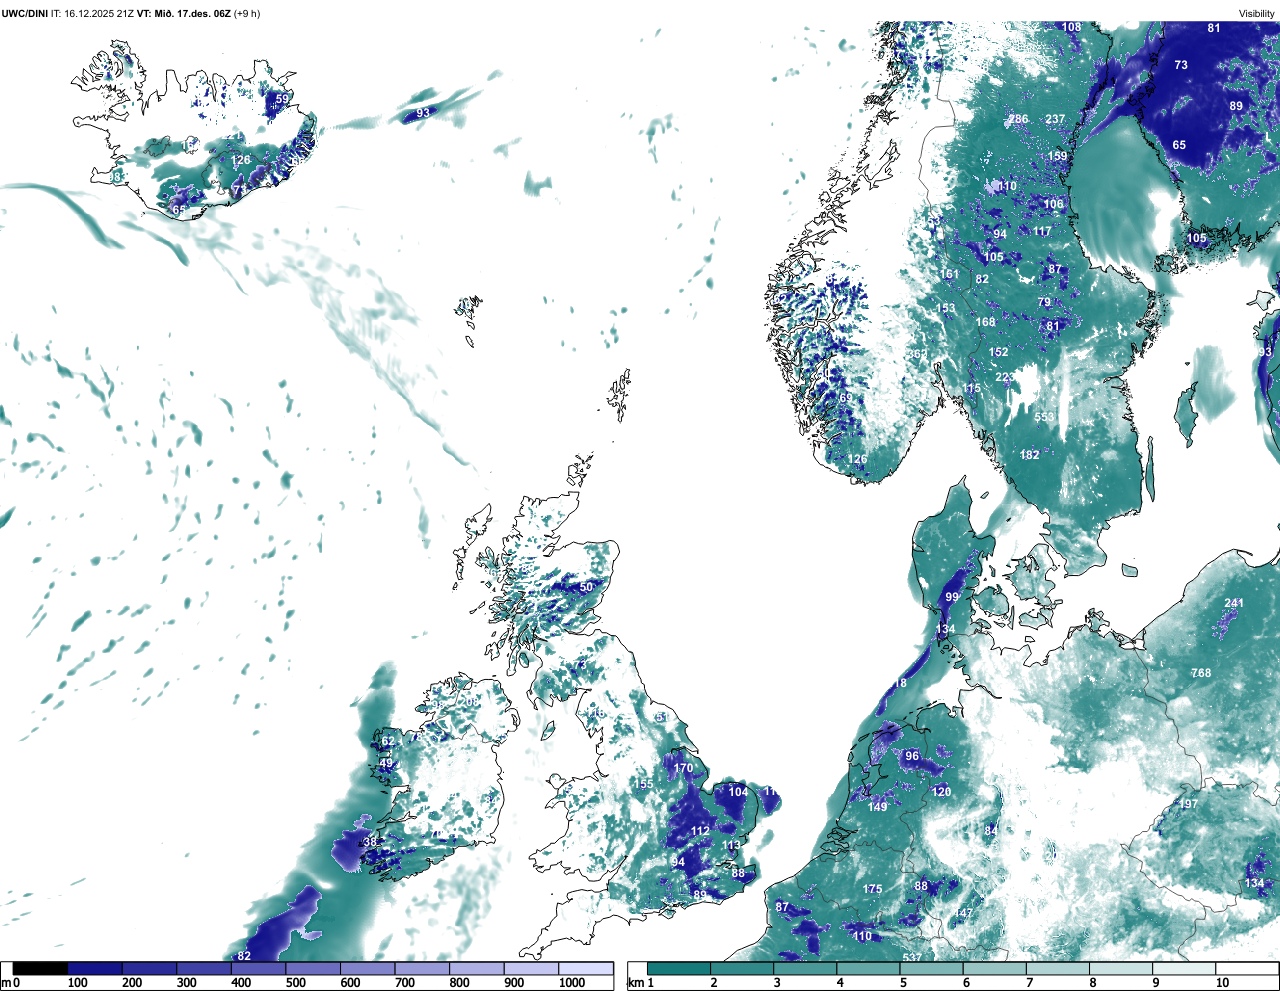The image size is (1280, 991).
Task: Click the '197' value at the right edge
Action: [1188, 805]
